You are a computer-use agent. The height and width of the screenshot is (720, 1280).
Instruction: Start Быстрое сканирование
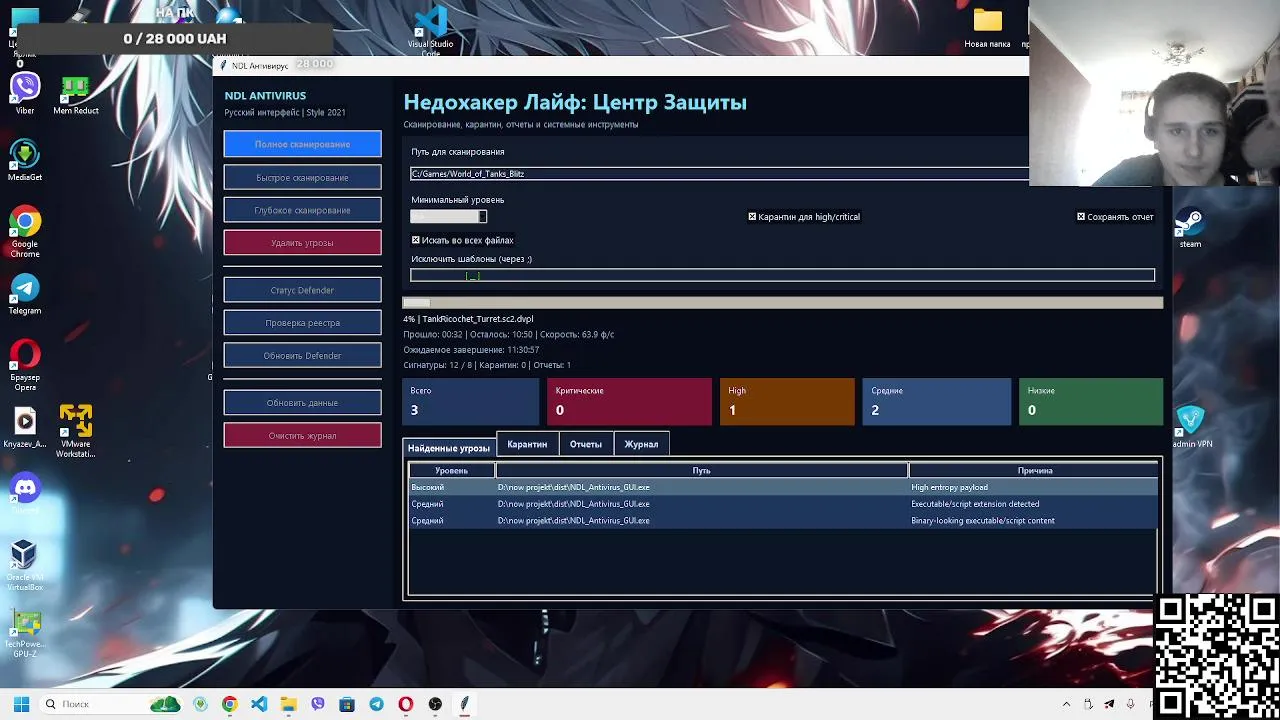coord(302,177)
